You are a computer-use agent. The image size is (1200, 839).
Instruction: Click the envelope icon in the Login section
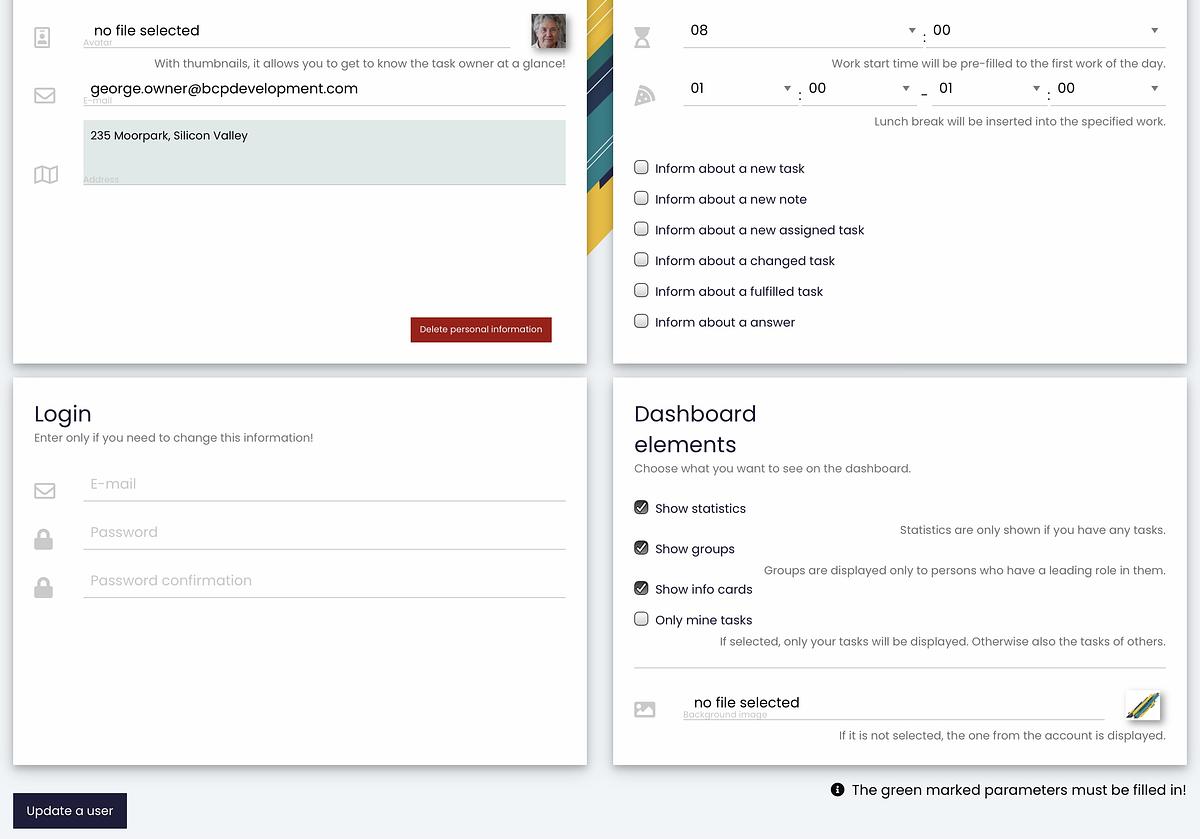[44, 491]
